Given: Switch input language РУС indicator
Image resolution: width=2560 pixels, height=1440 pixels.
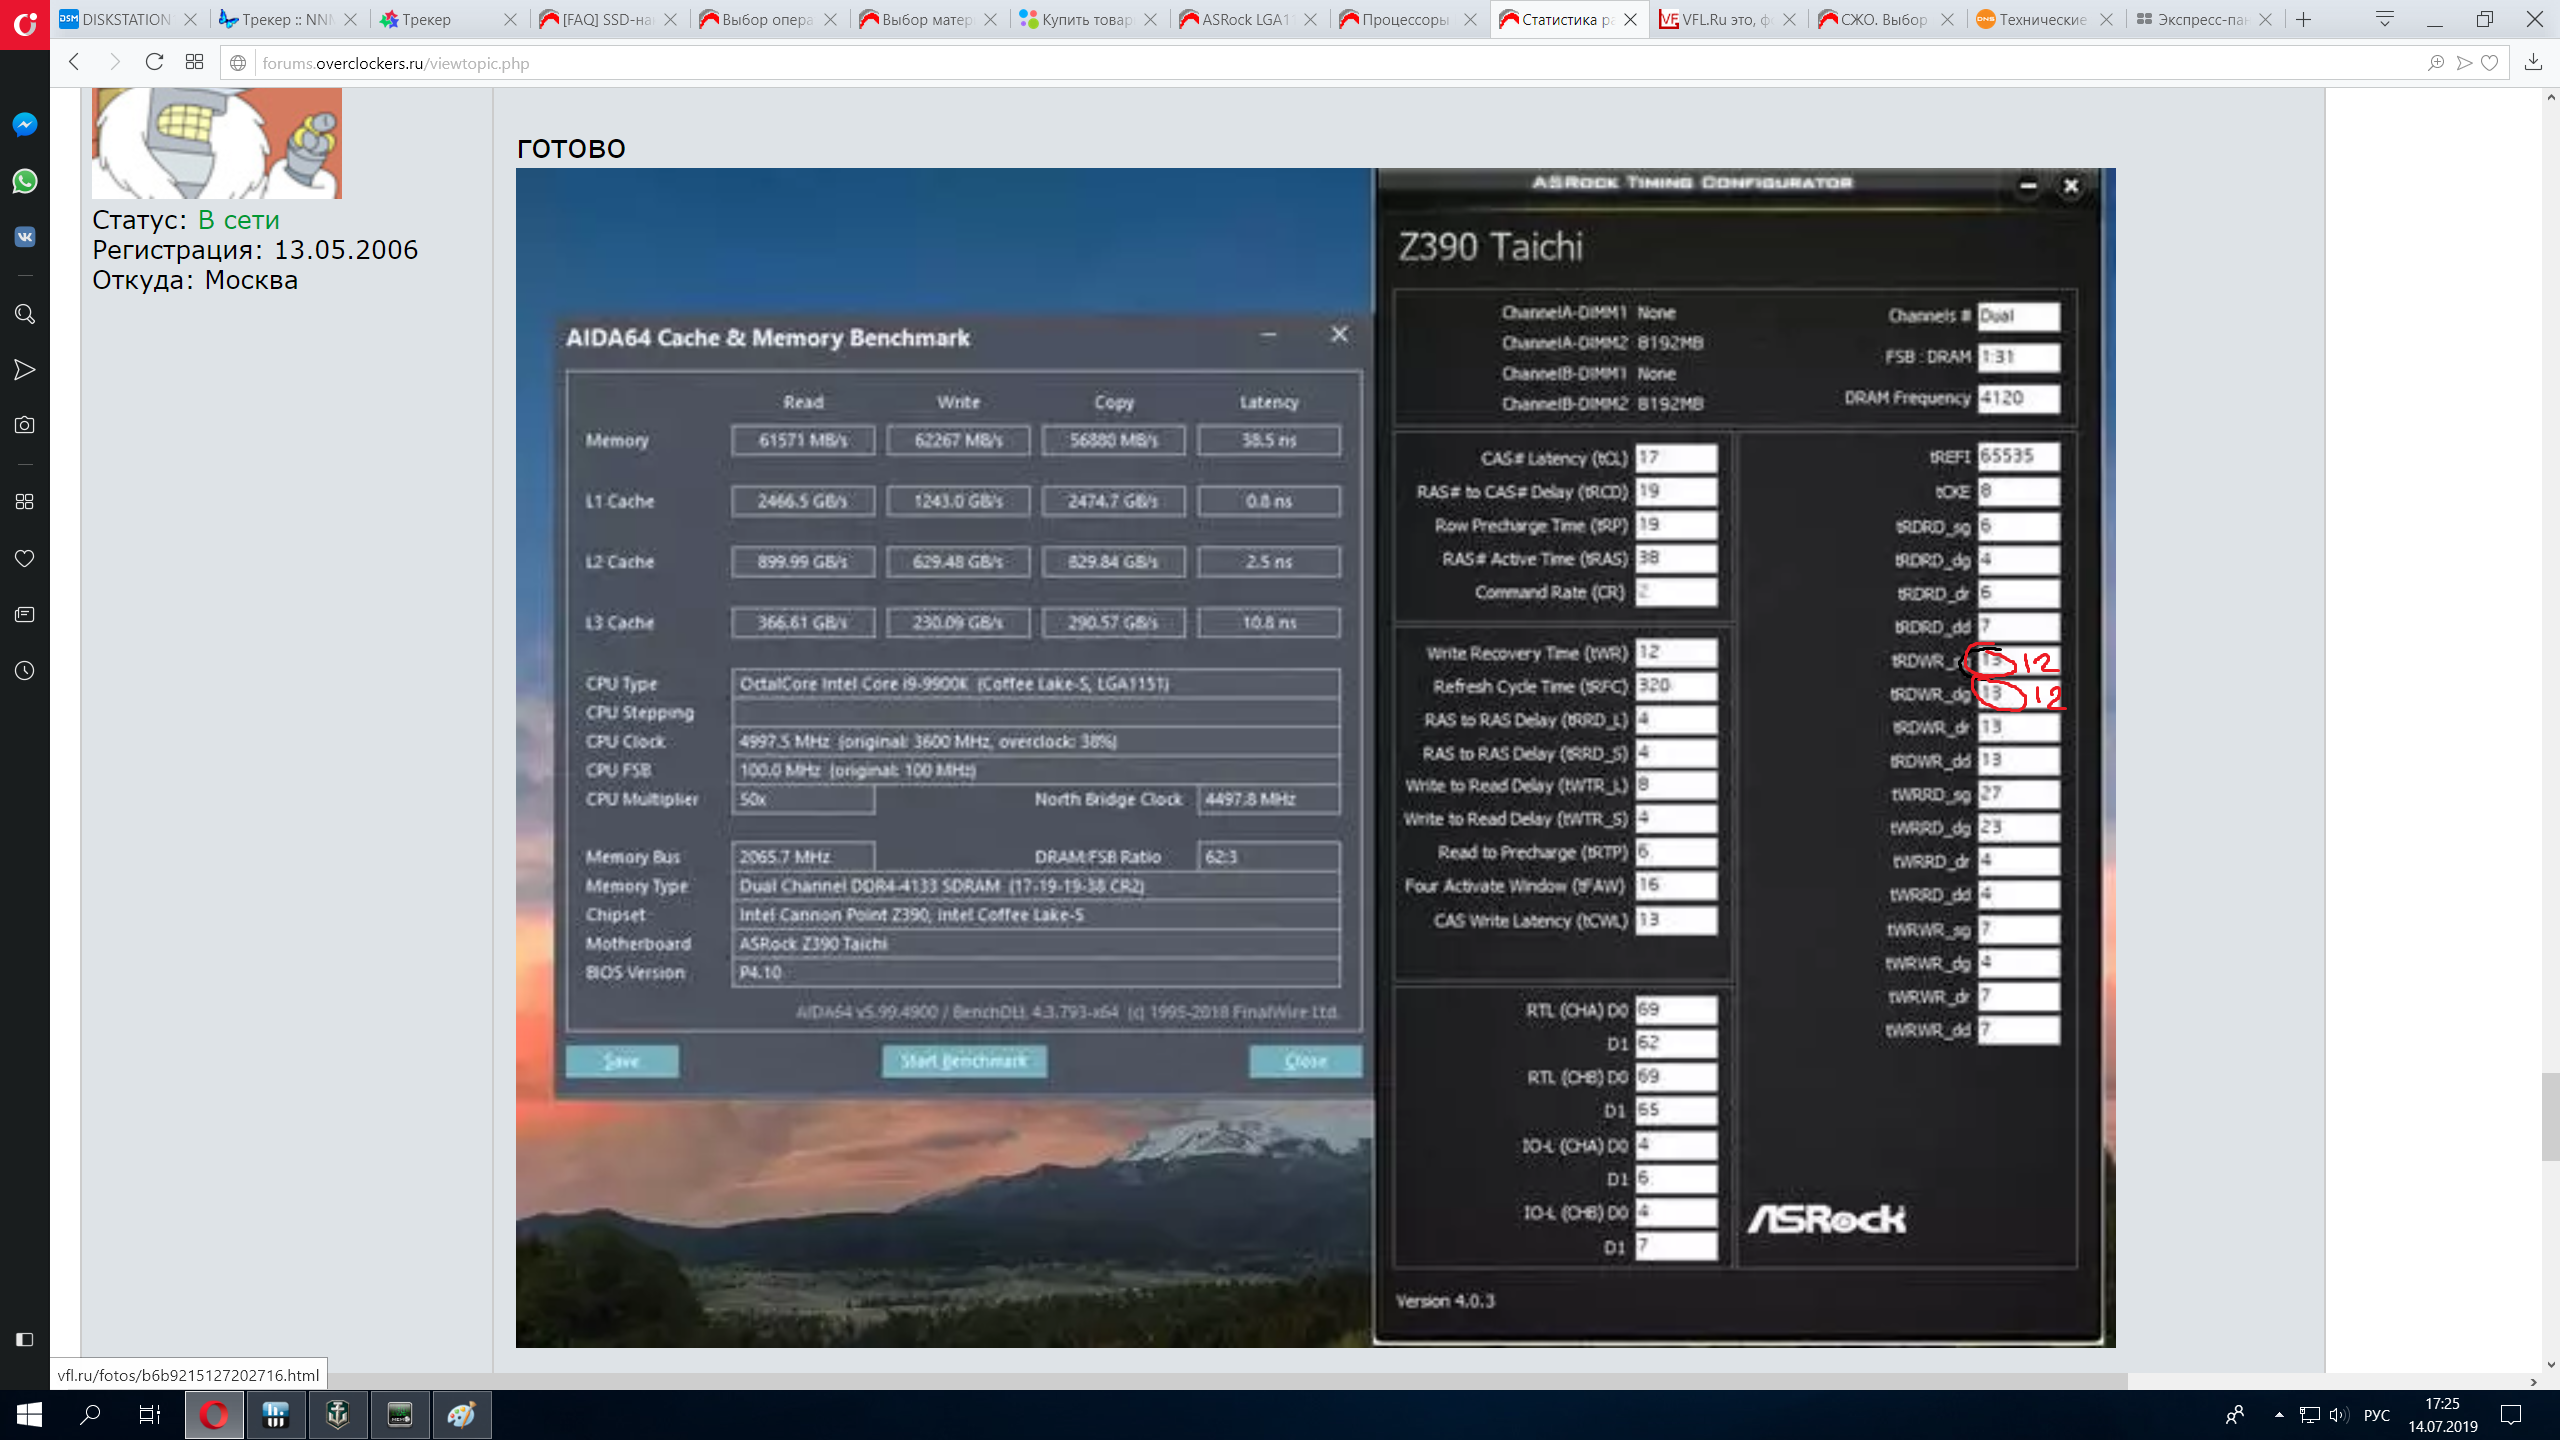Looking at the screenshot, I should 2376,1415.
